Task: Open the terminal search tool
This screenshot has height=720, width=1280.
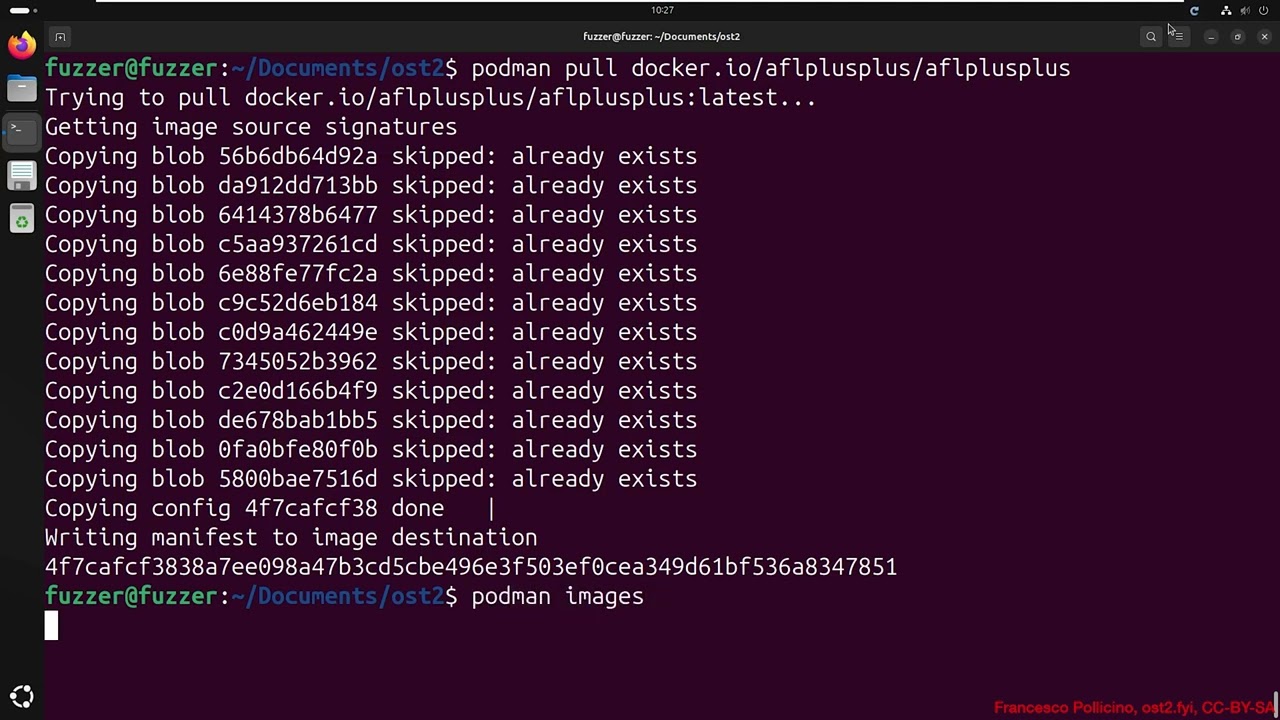Action: pos(1151,37)
